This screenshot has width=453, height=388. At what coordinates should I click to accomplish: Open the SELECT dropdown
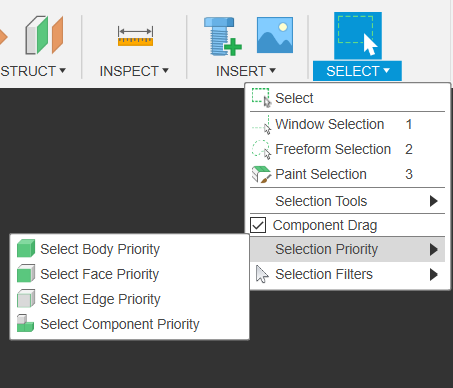[357, 71]
